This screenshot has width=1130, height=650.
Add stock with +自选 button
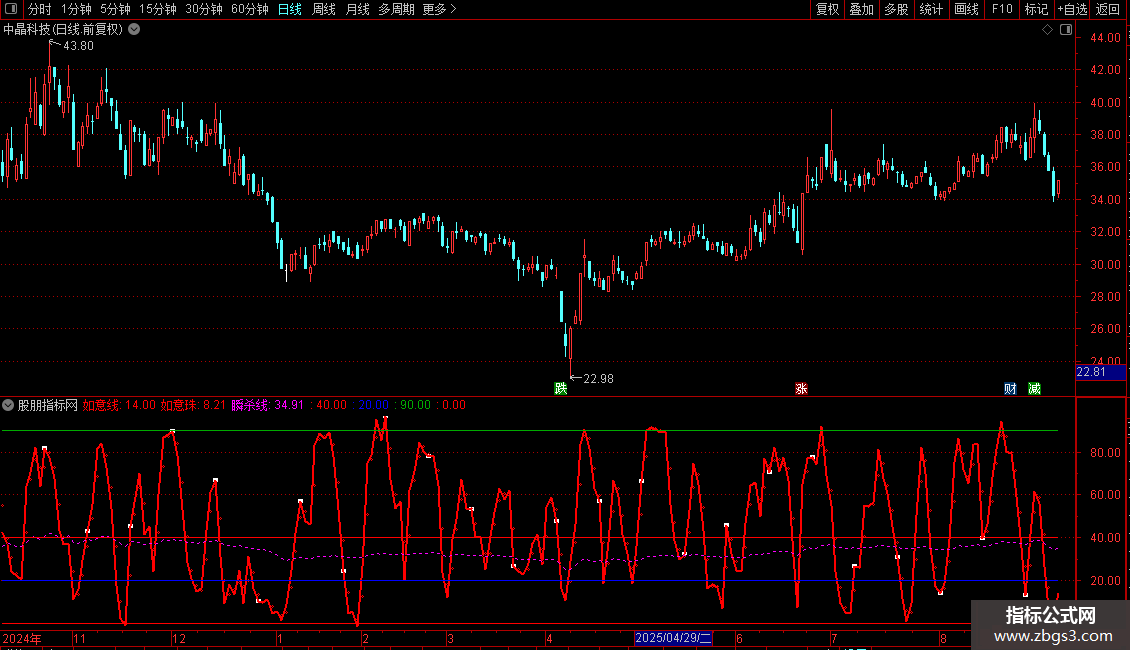[1072, 9]
